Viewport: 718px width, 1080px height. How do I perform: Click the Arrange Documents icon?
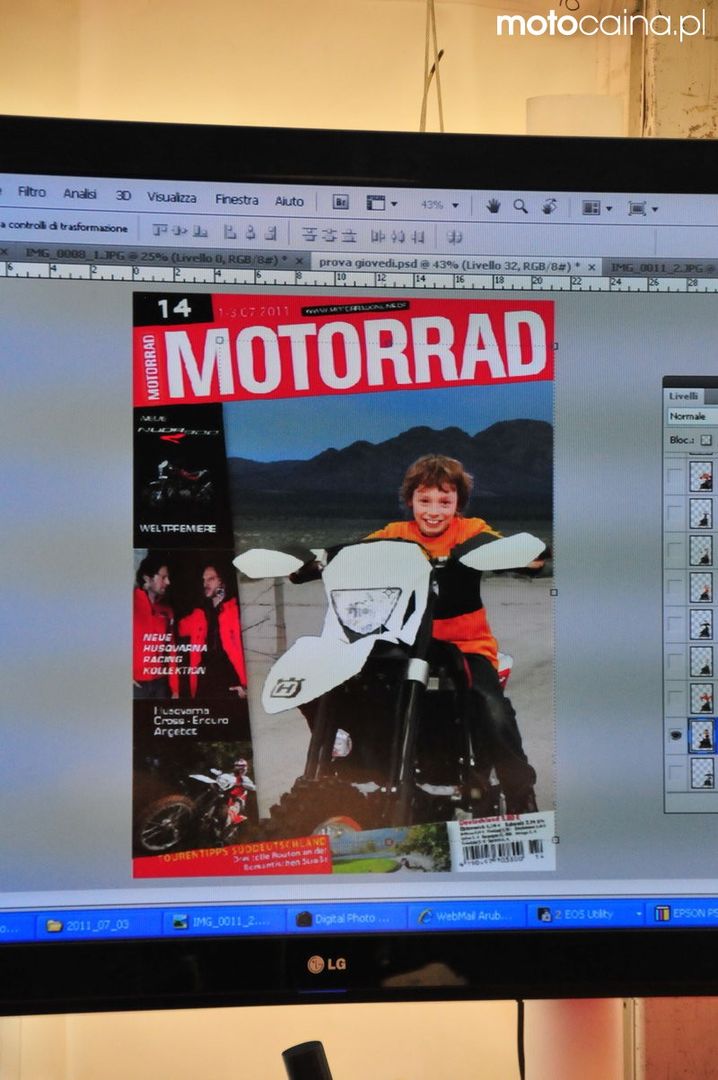[591, 207]
